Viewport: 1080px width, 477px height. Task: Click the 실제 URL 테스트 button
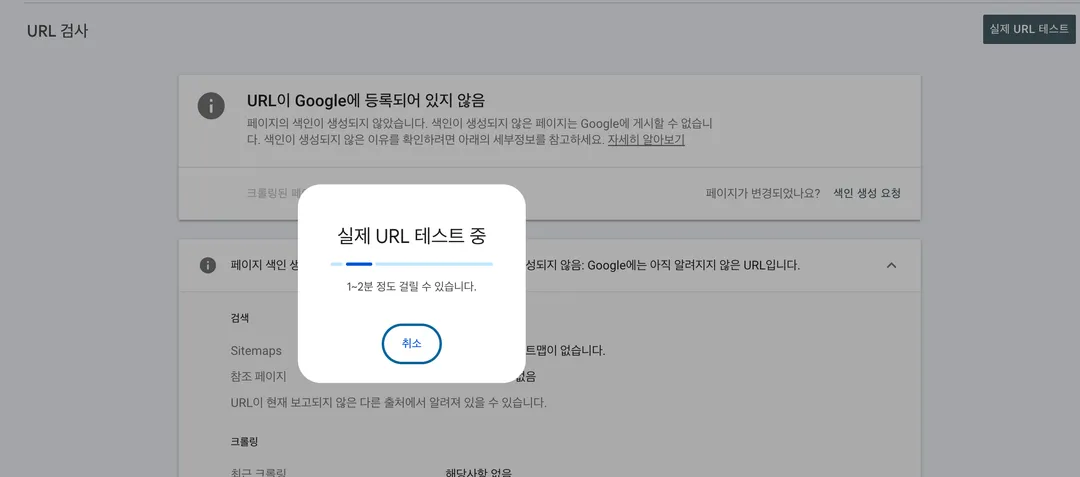[x=1028, y=29]
